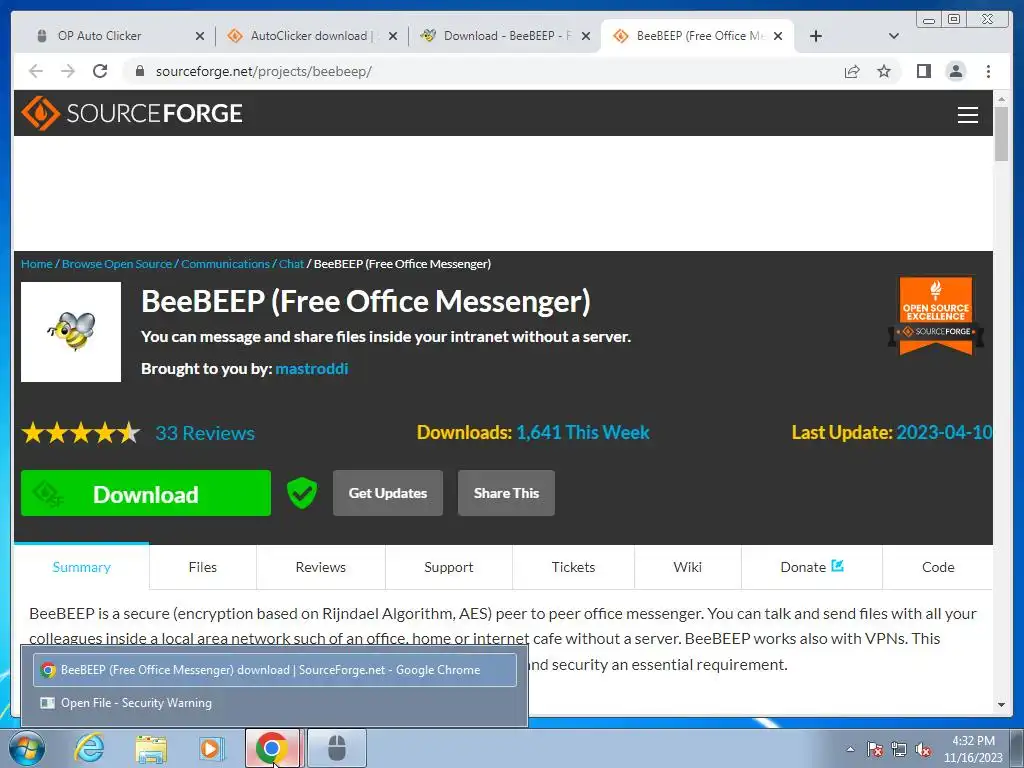Open the Chrome profile avatar

click(955, 71)
